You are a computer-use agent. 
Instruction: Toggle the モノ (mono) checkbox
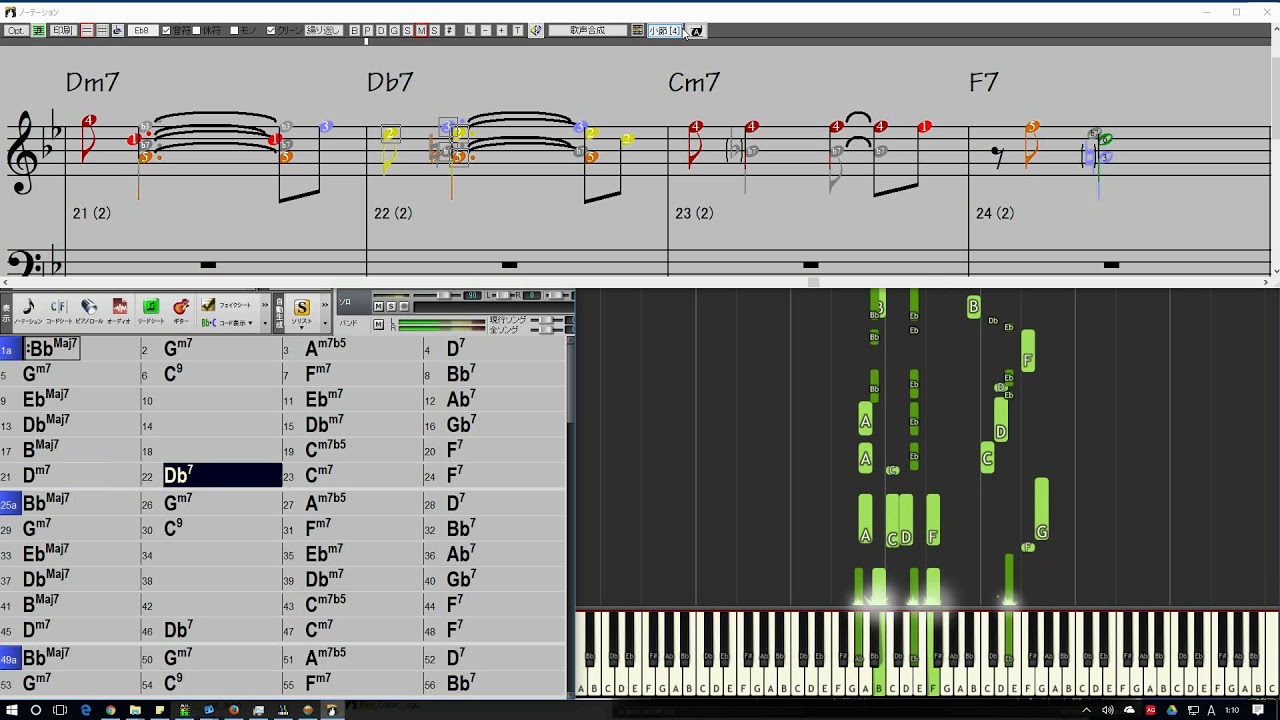(234, 31)
